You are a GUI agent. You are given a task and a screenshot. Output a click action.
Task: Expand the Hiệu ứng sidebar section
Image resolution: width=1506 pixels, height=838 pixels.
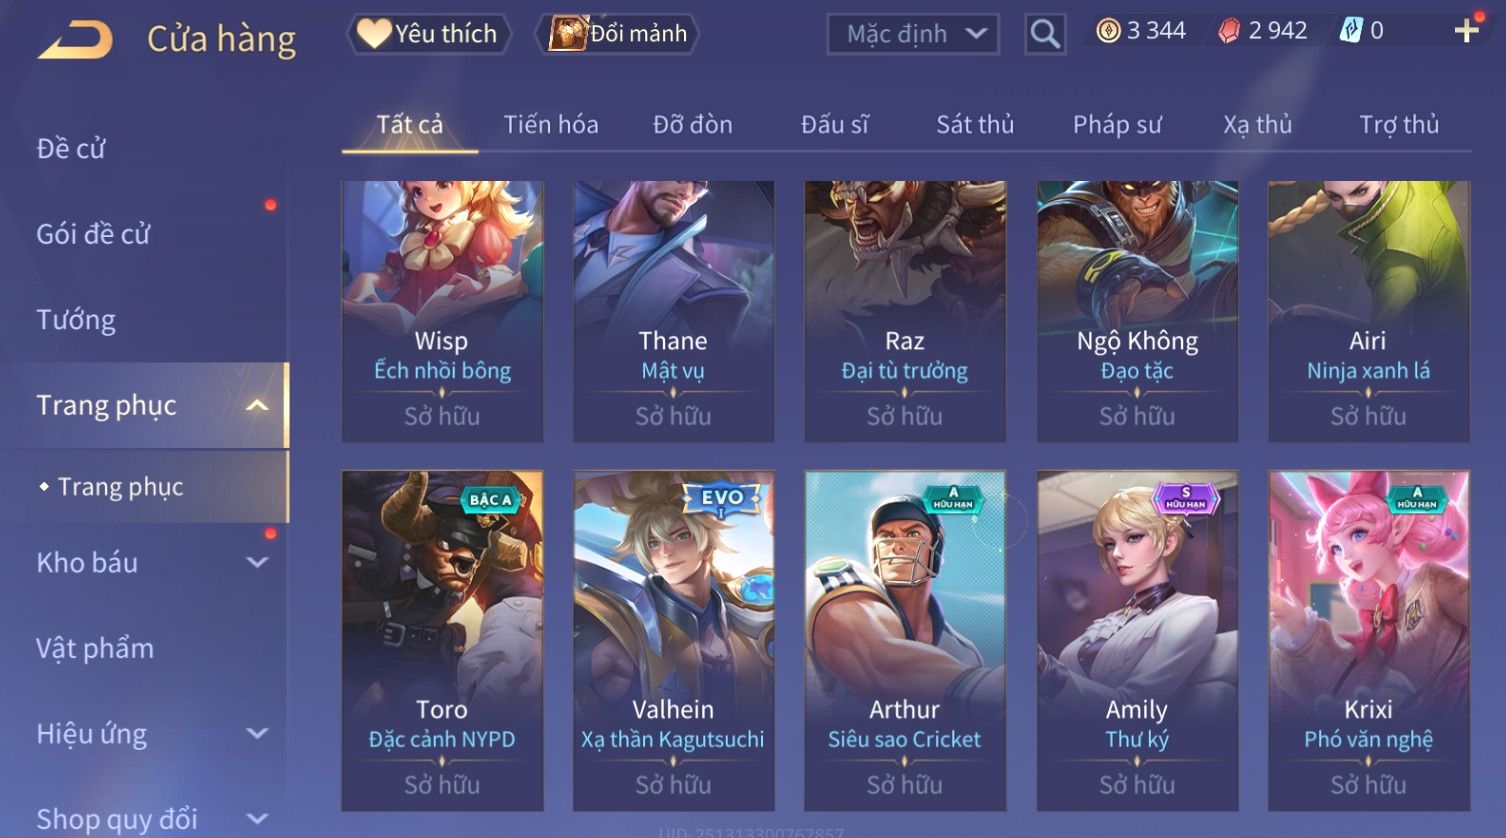point(257,734)
